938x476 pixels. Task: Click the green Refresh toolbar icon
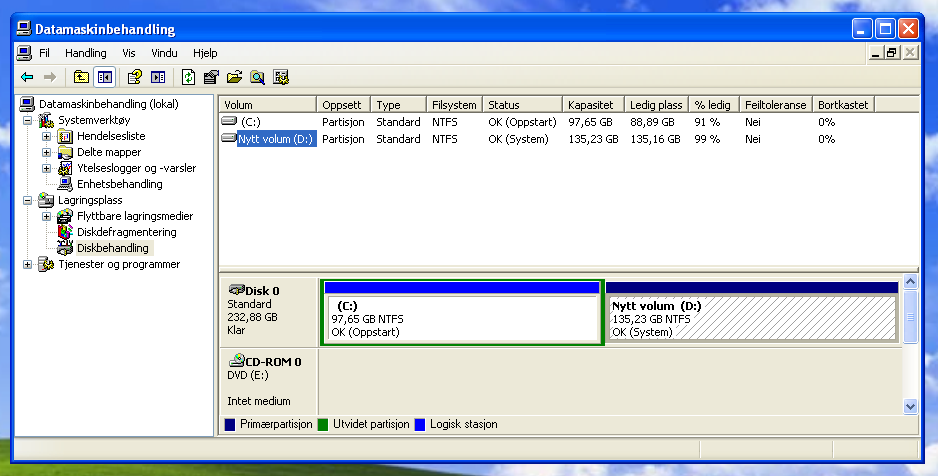coord(188,77)
